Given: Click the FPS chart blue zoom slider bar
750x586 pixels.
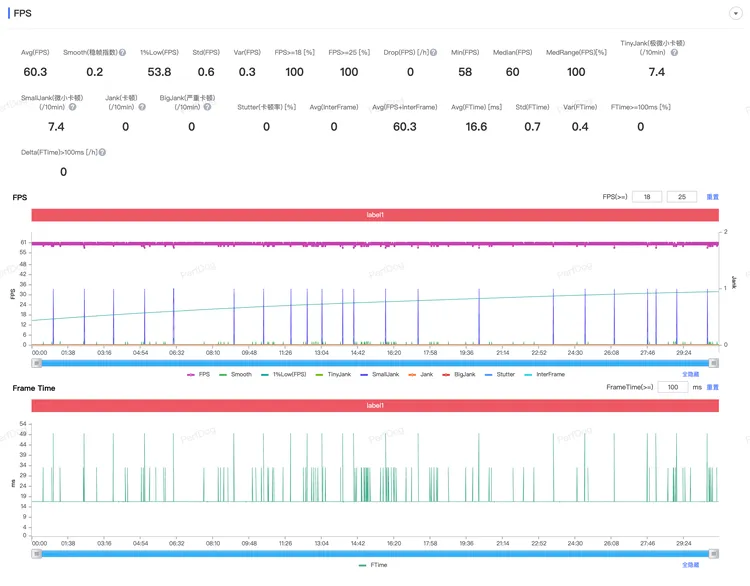Looking at the screenshot, I should [x=374, y=363].
